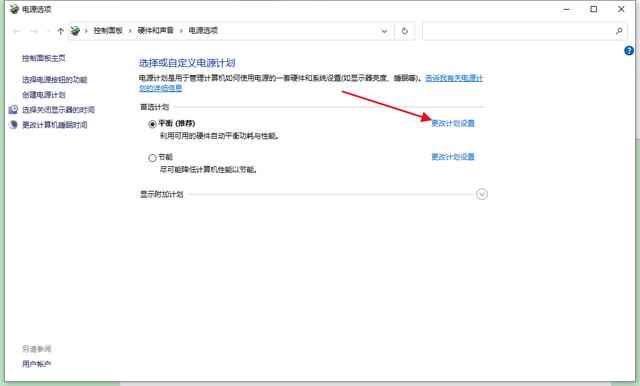This screenshot has width=640, height=386.
Task: Click the 另请参阅 label
Action: tap(36, 349)
